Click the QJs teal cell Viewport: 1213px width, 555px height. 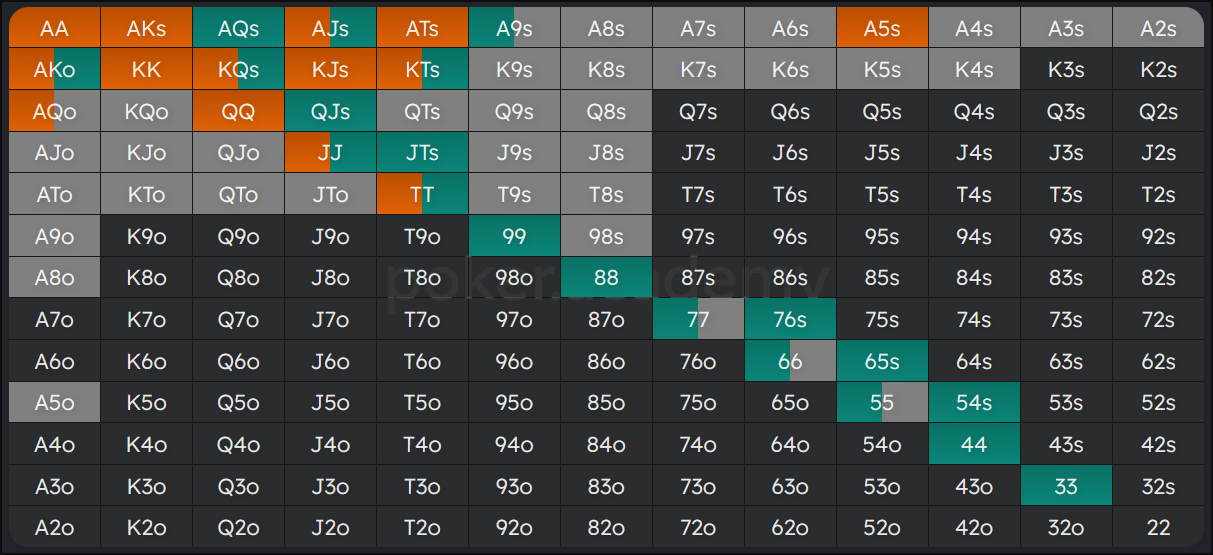(330, 111)
